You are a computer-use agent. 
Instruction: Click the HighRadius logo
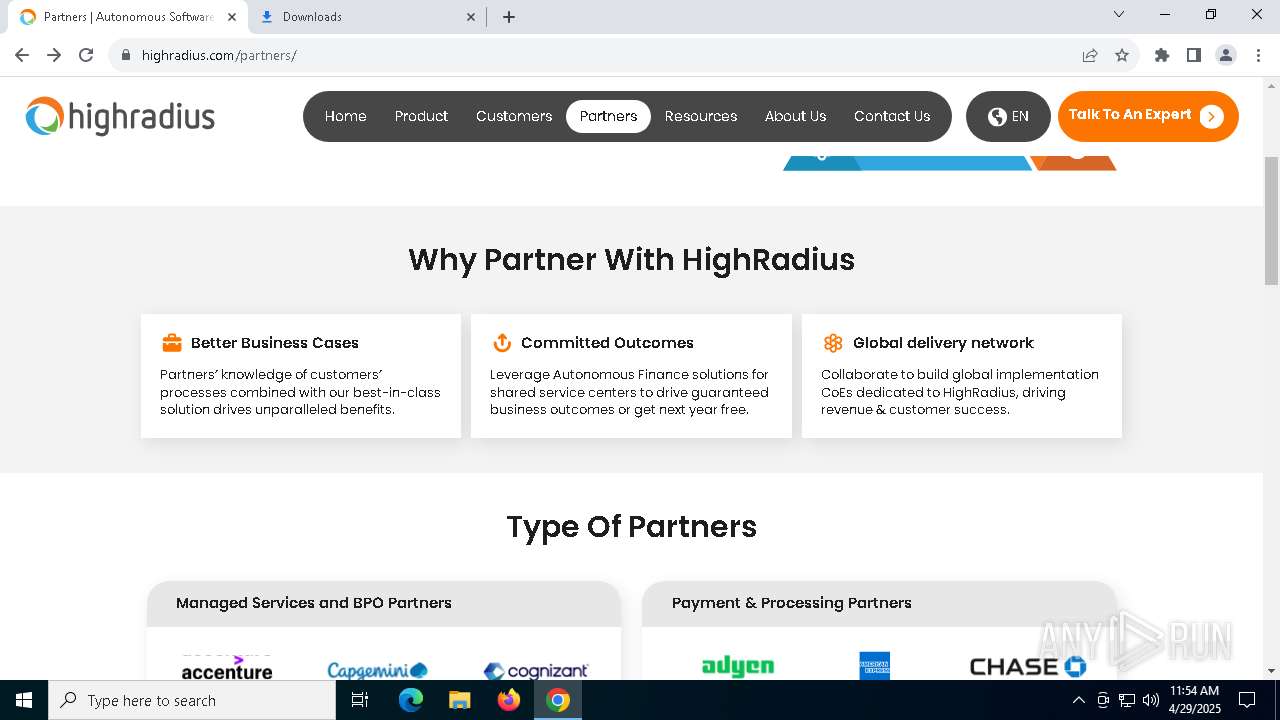120,117
